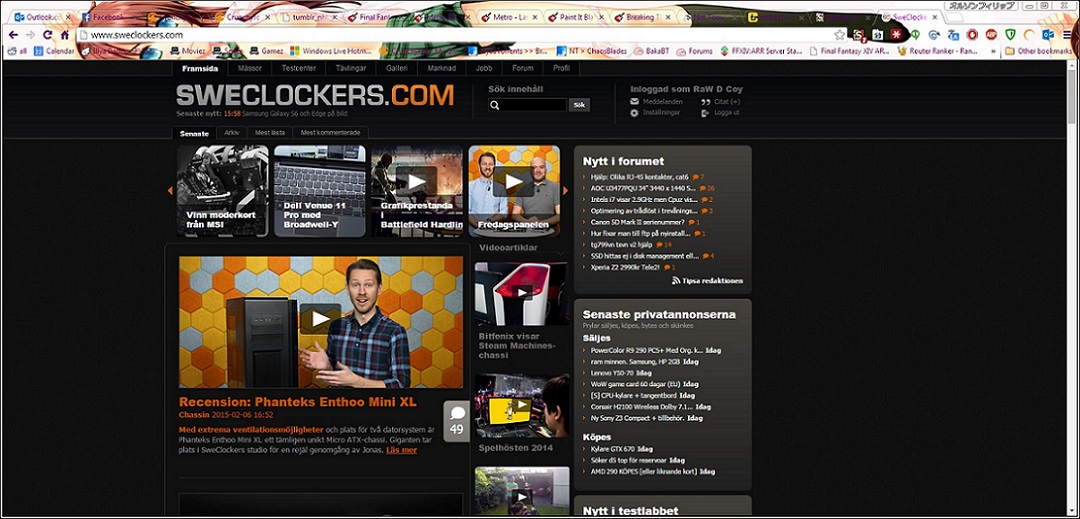Open the translate extension icon
Viewport: 1080px width, 519px height.
click(x=953, y=34)
